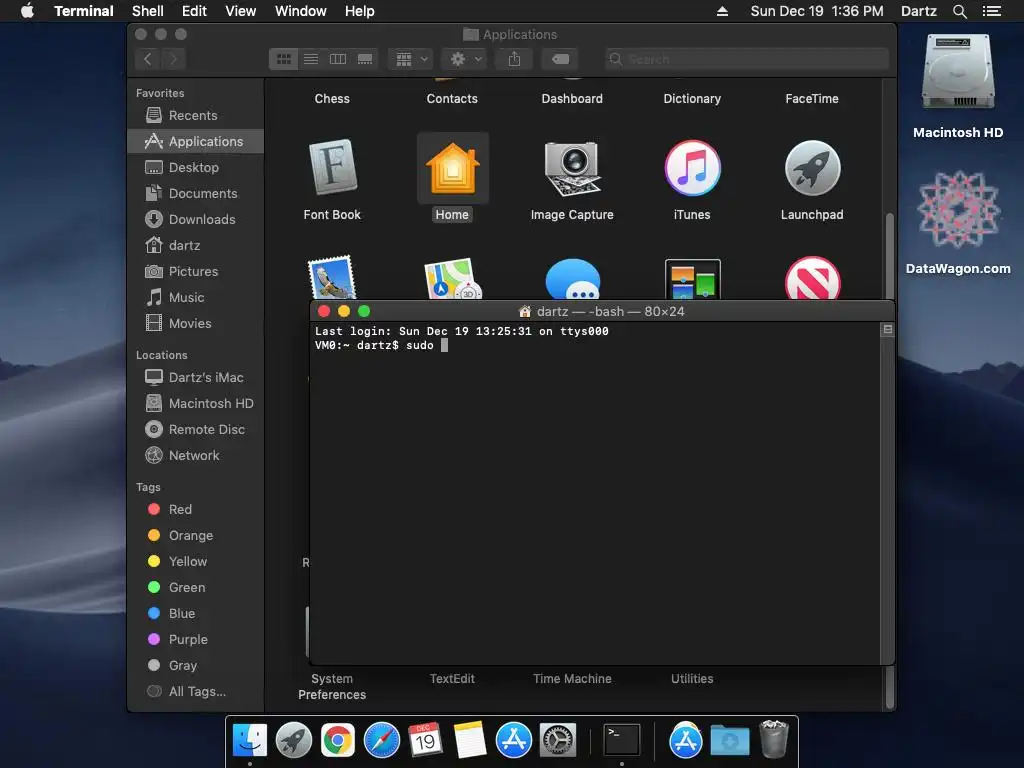The image size is (1024, 768).
Task: Open Calendar showing 19 in Dock
Action: [425, 741]
